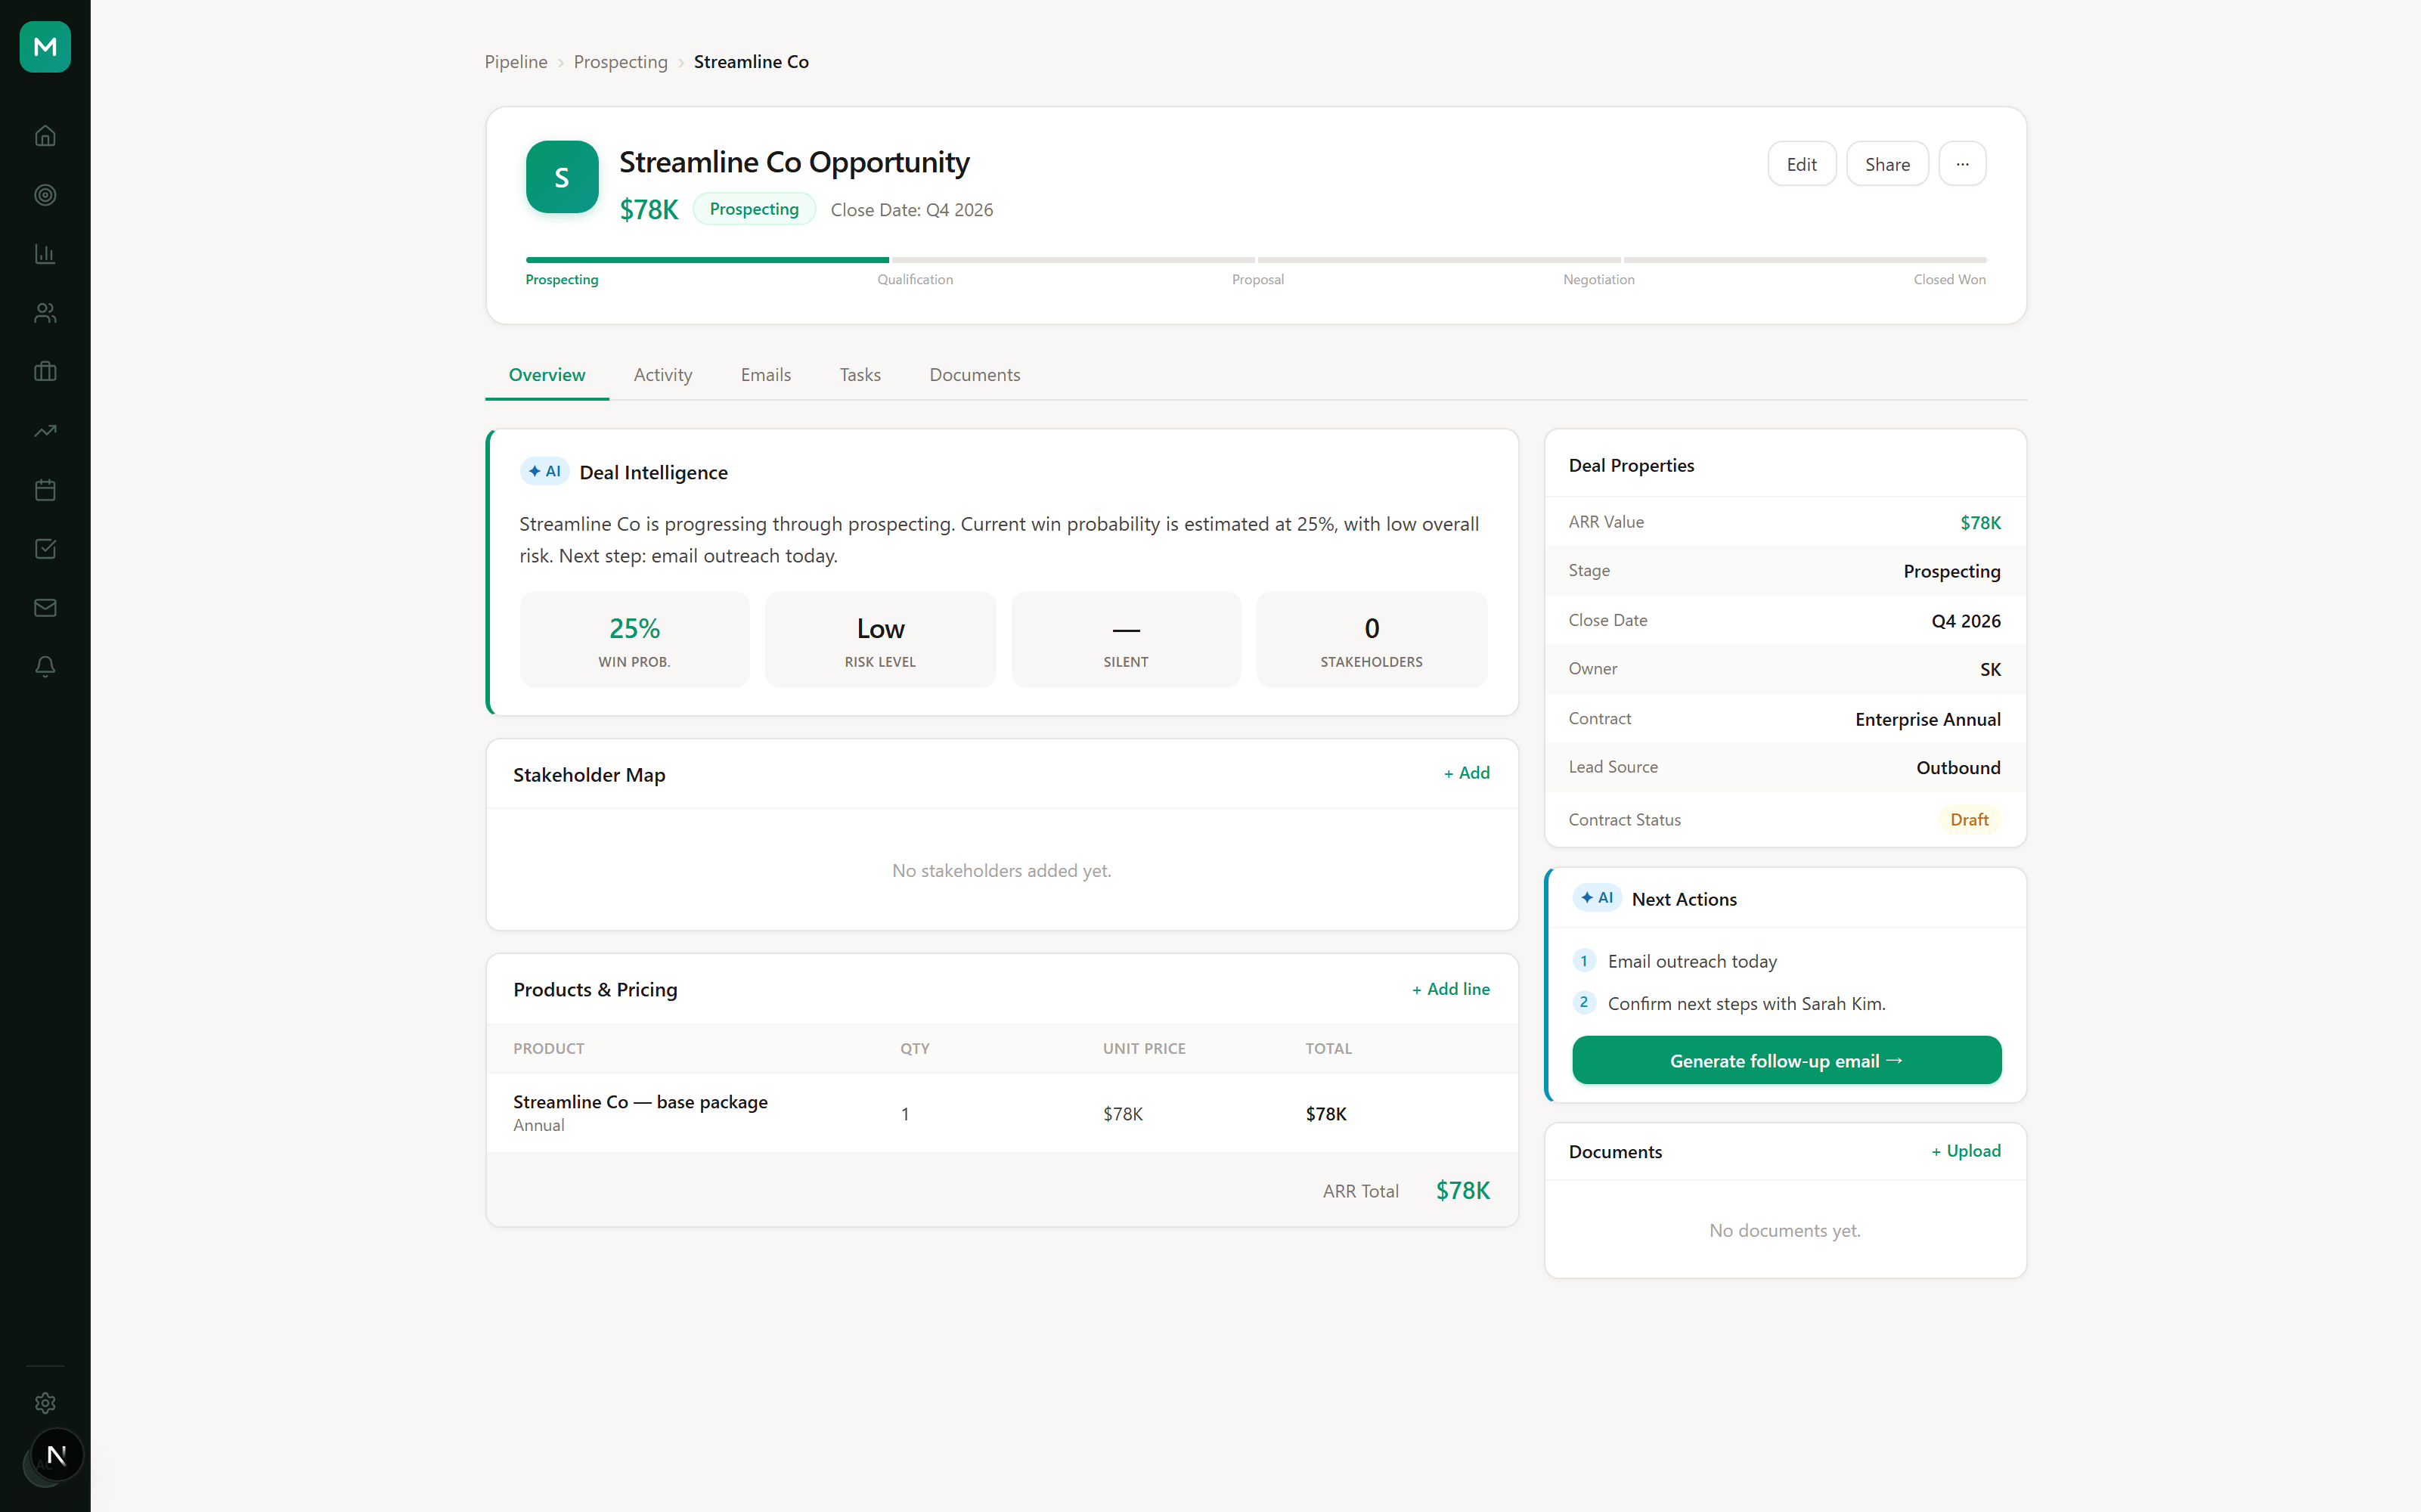Screen dimensions: 2421x1512
Task: Click + Add line in Products & Pricing
Action: 1450,989
